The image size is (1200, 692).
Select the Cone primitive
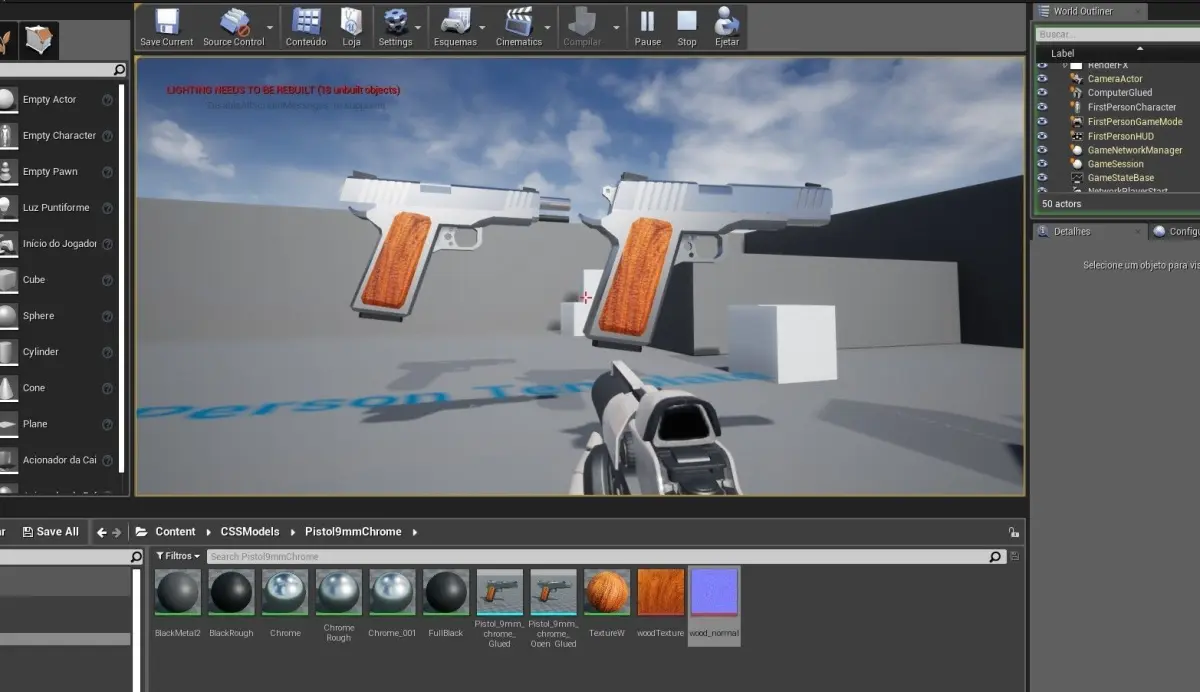point(34,388)
